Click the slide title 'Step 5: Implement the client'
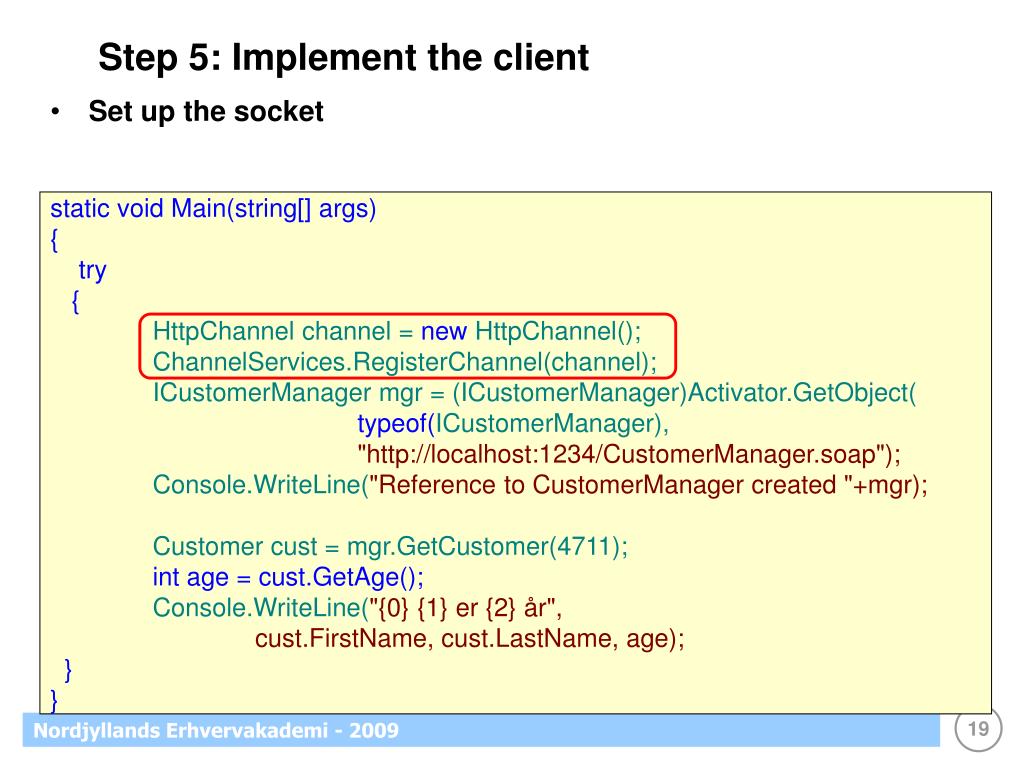1024x768 pixels. coord(344,57)
